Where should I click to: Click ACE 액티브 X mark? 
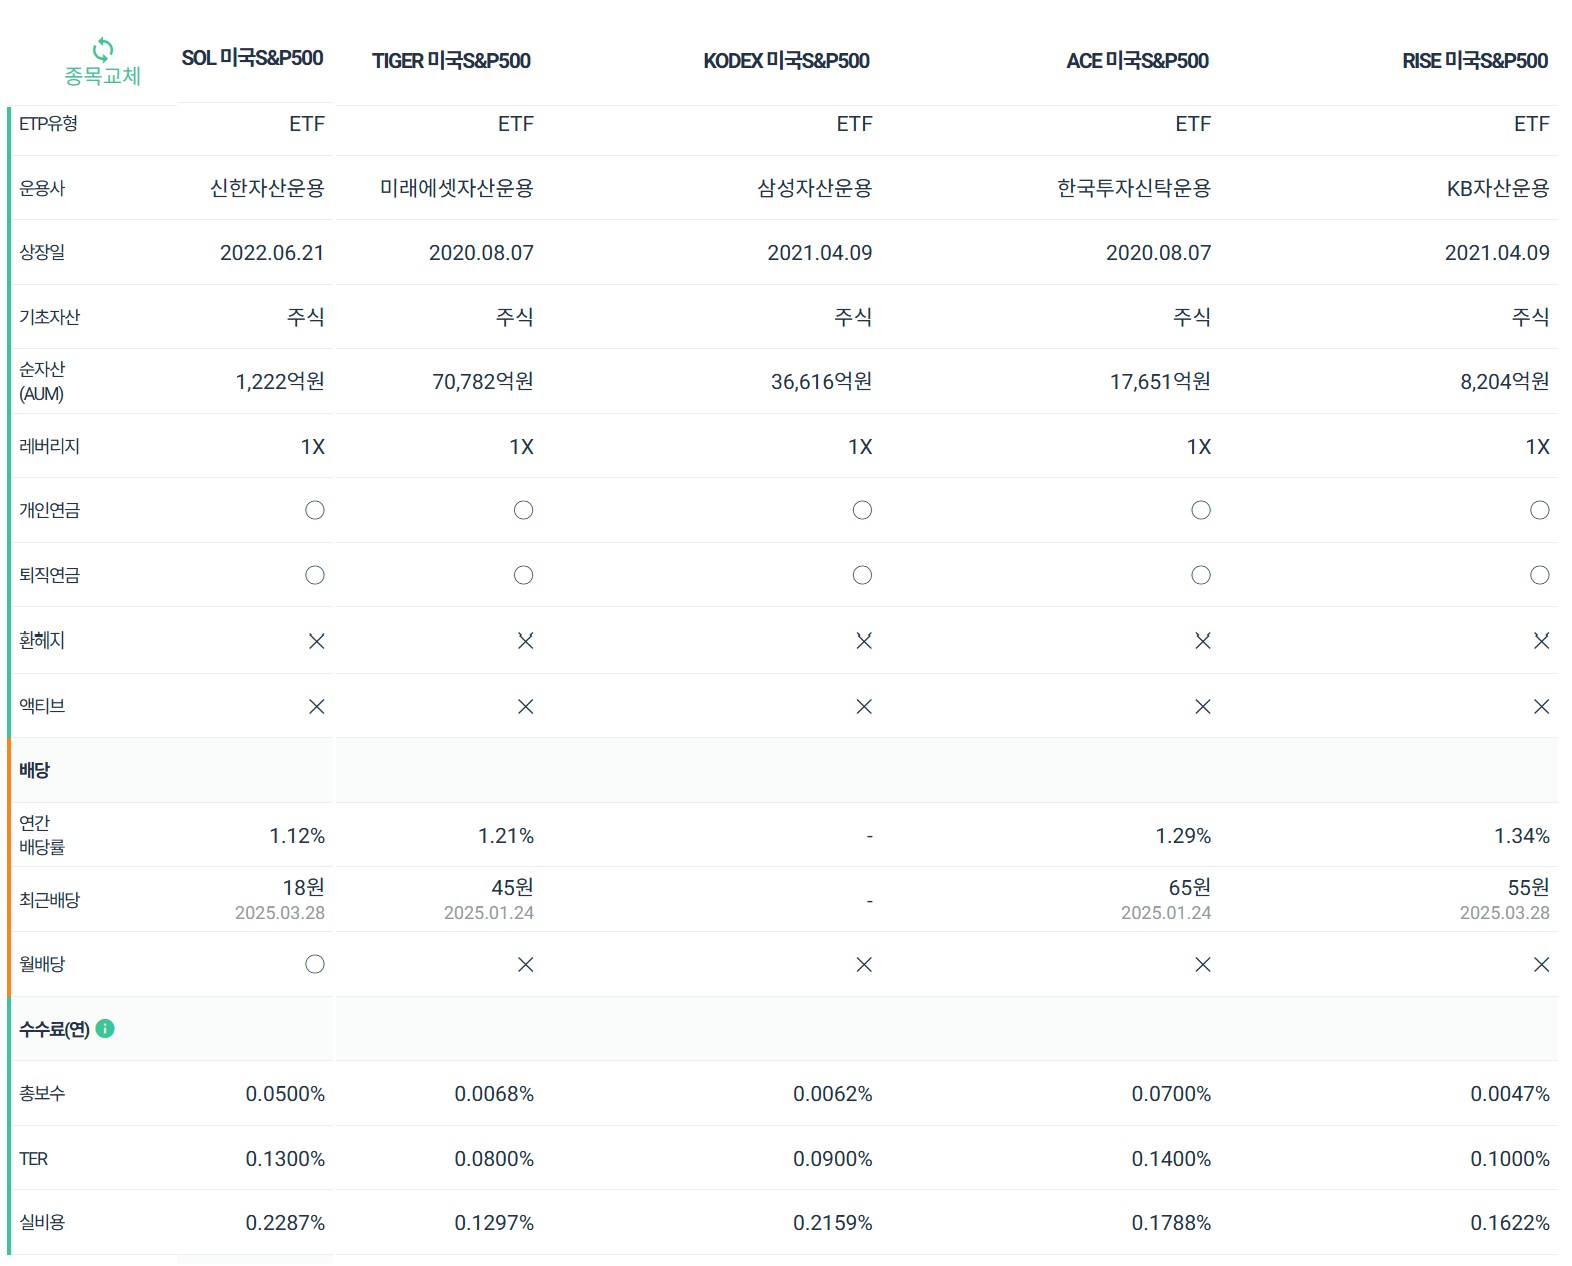click(x=1203, y=707)
